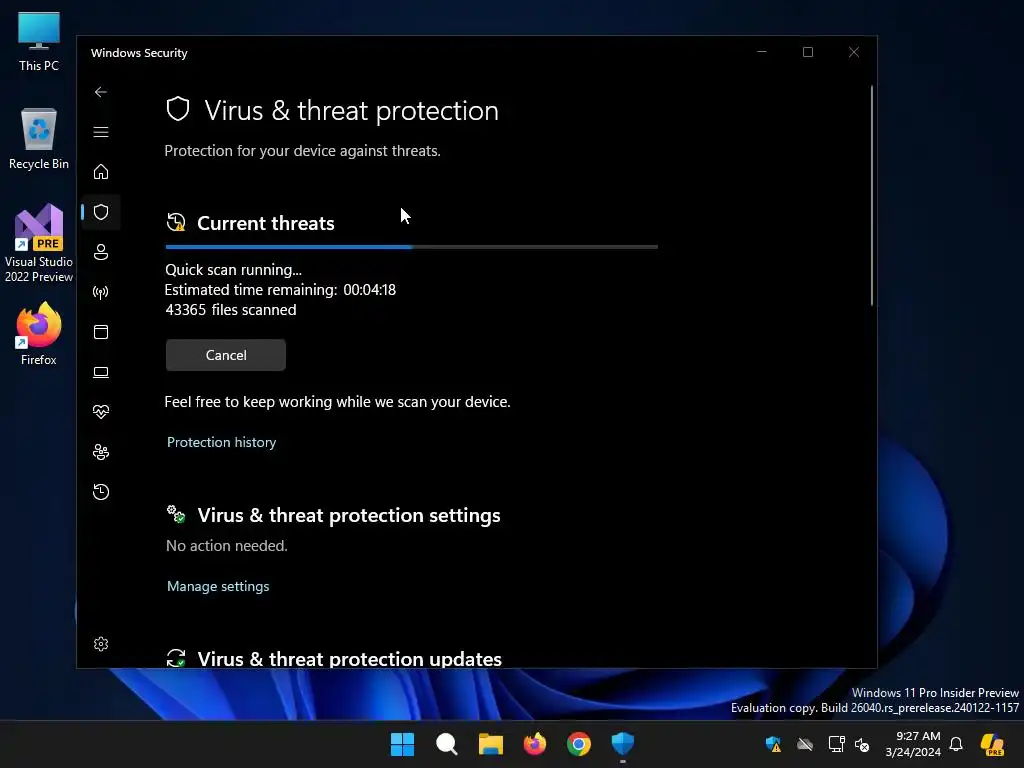Maximize the Windows Security window
The image size is (1024, 768).
click(x=808, y=52)
